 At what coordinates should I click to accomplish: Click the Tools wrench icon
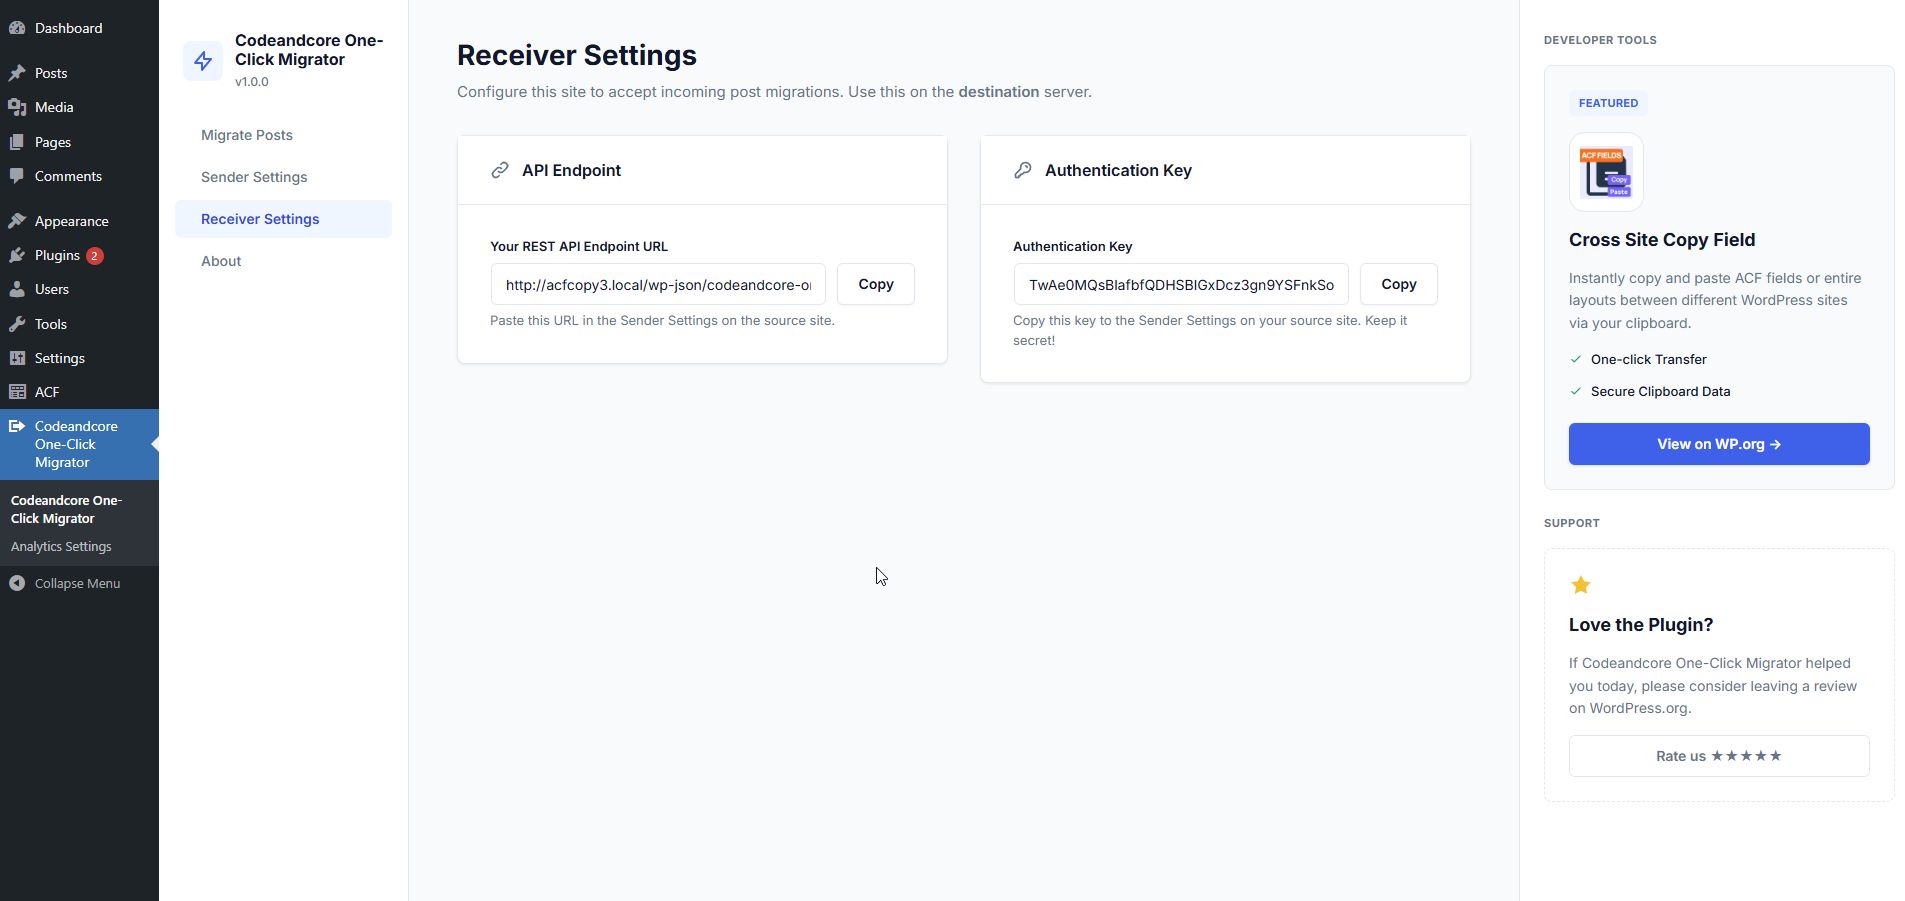coord(17,324)
